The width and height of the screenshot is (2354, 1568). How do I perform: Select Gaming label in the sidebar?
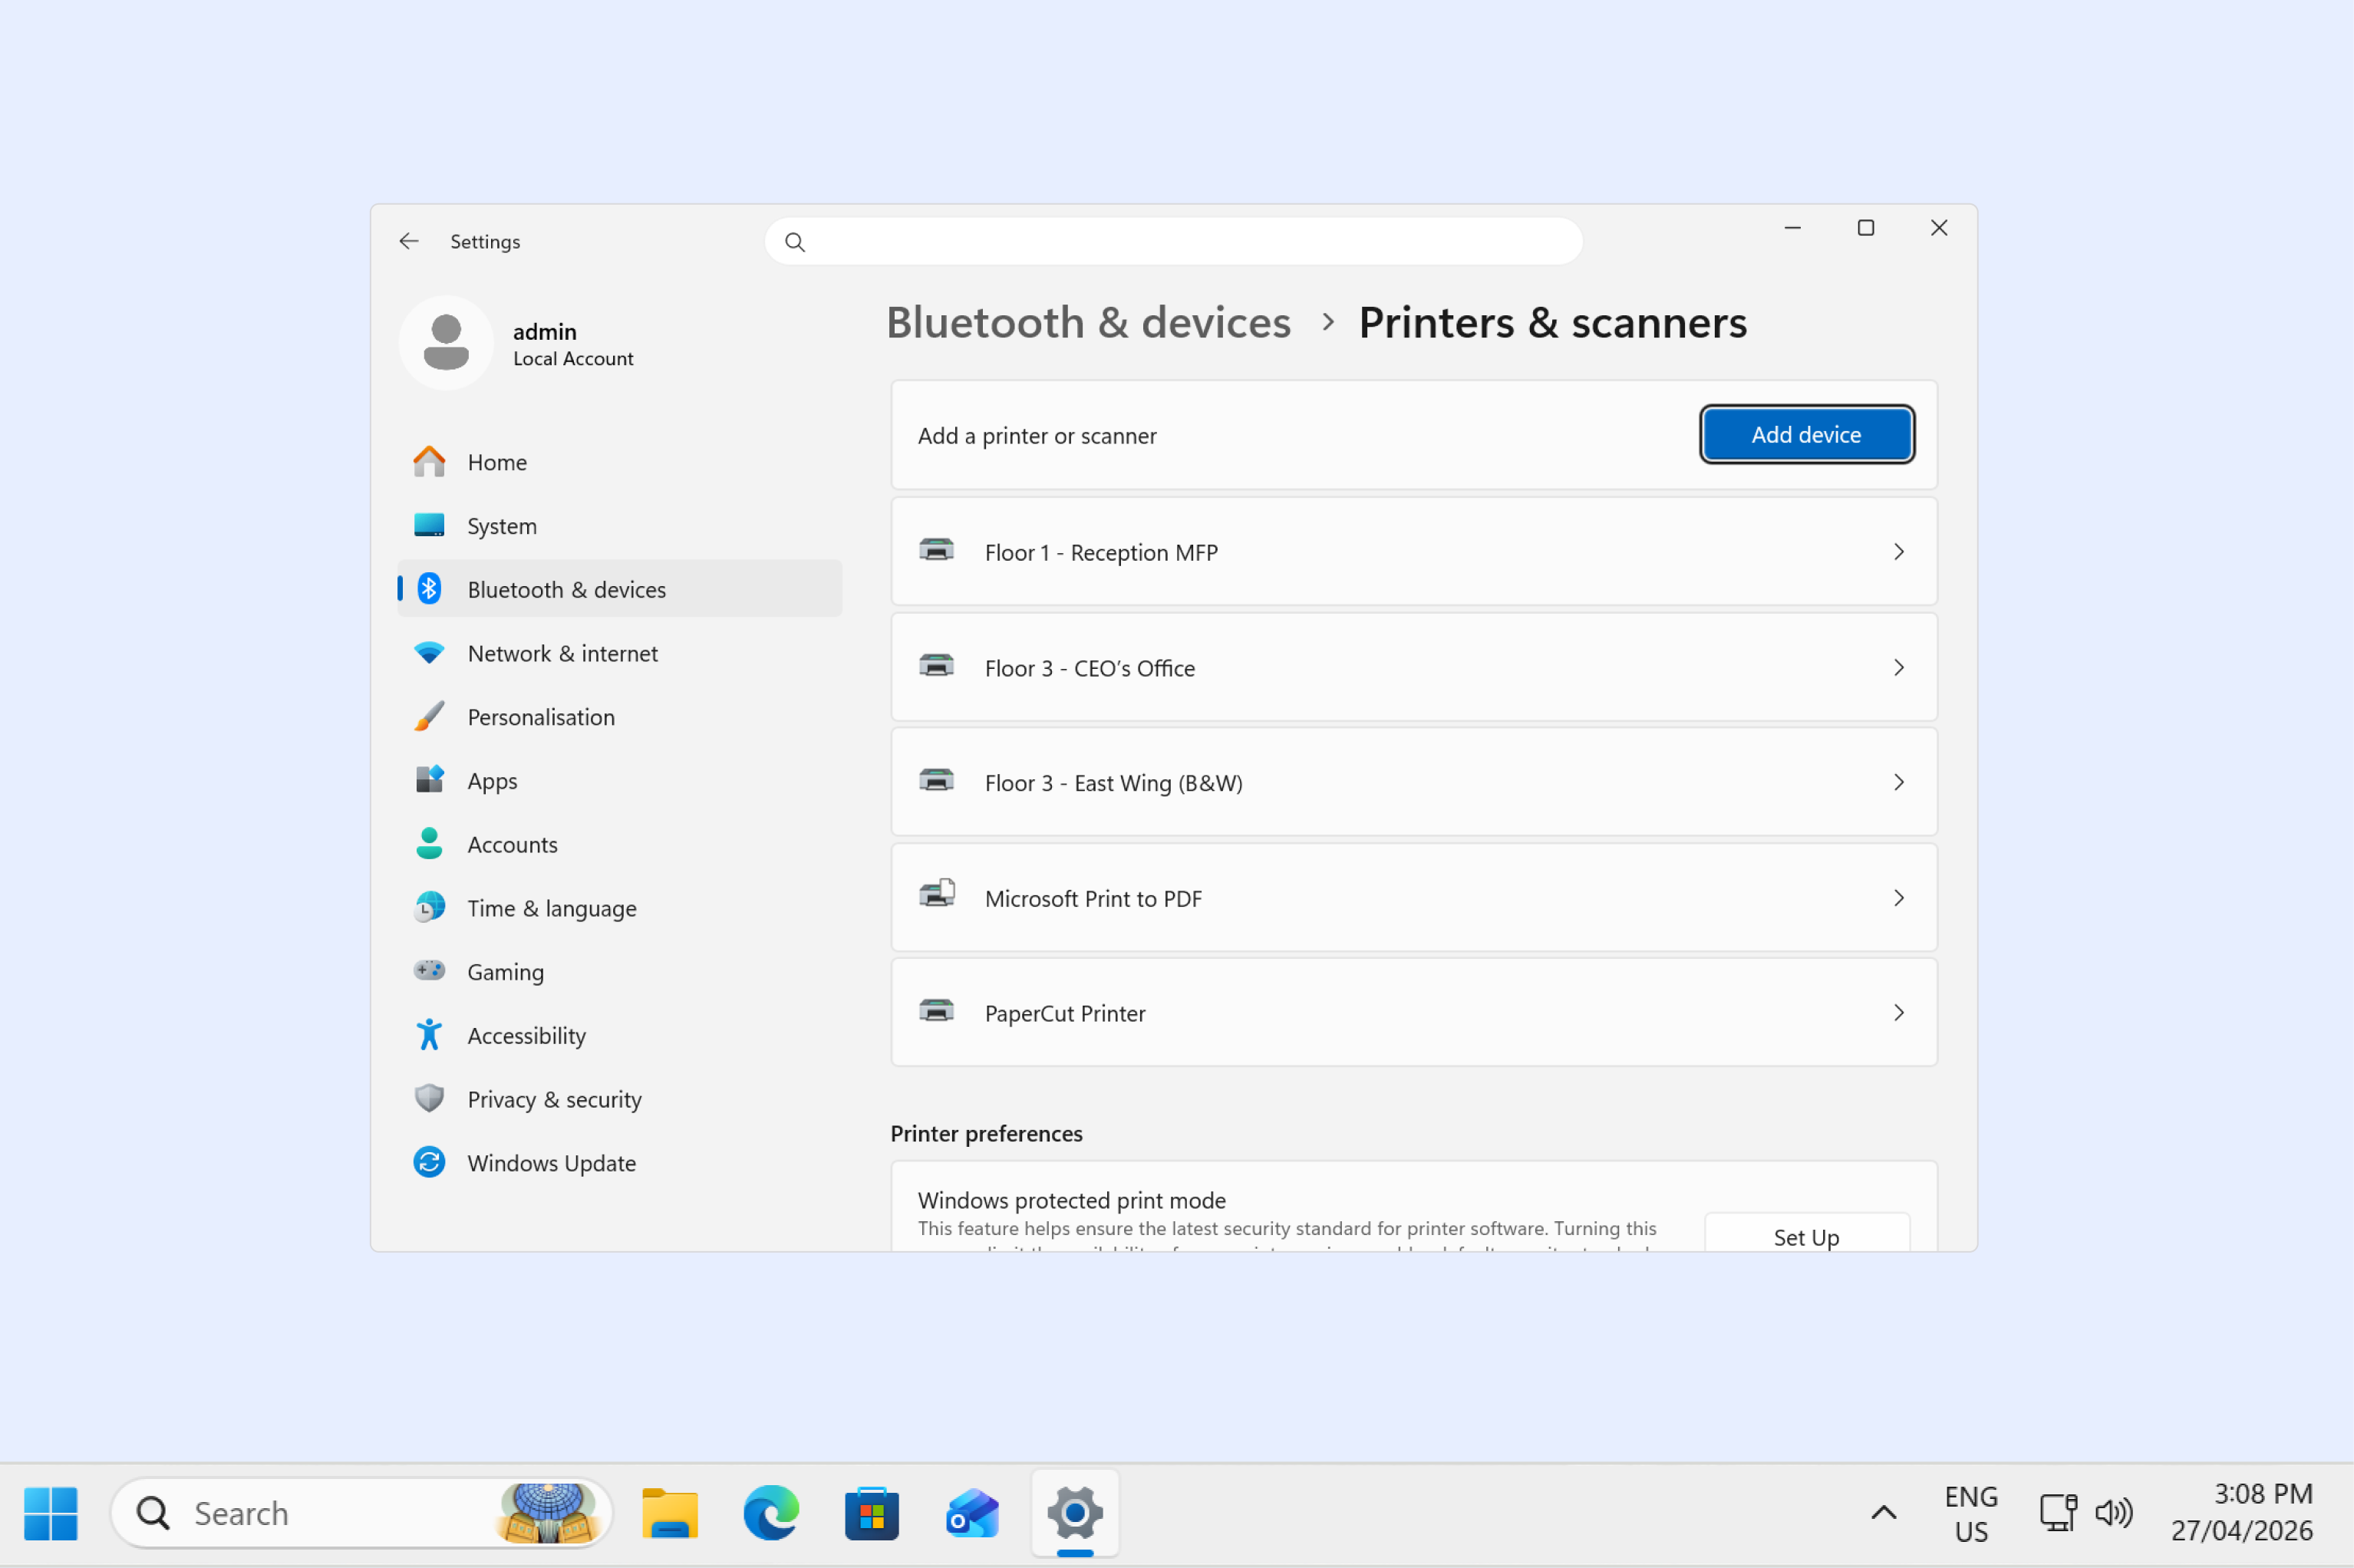(x=506, y=972)
